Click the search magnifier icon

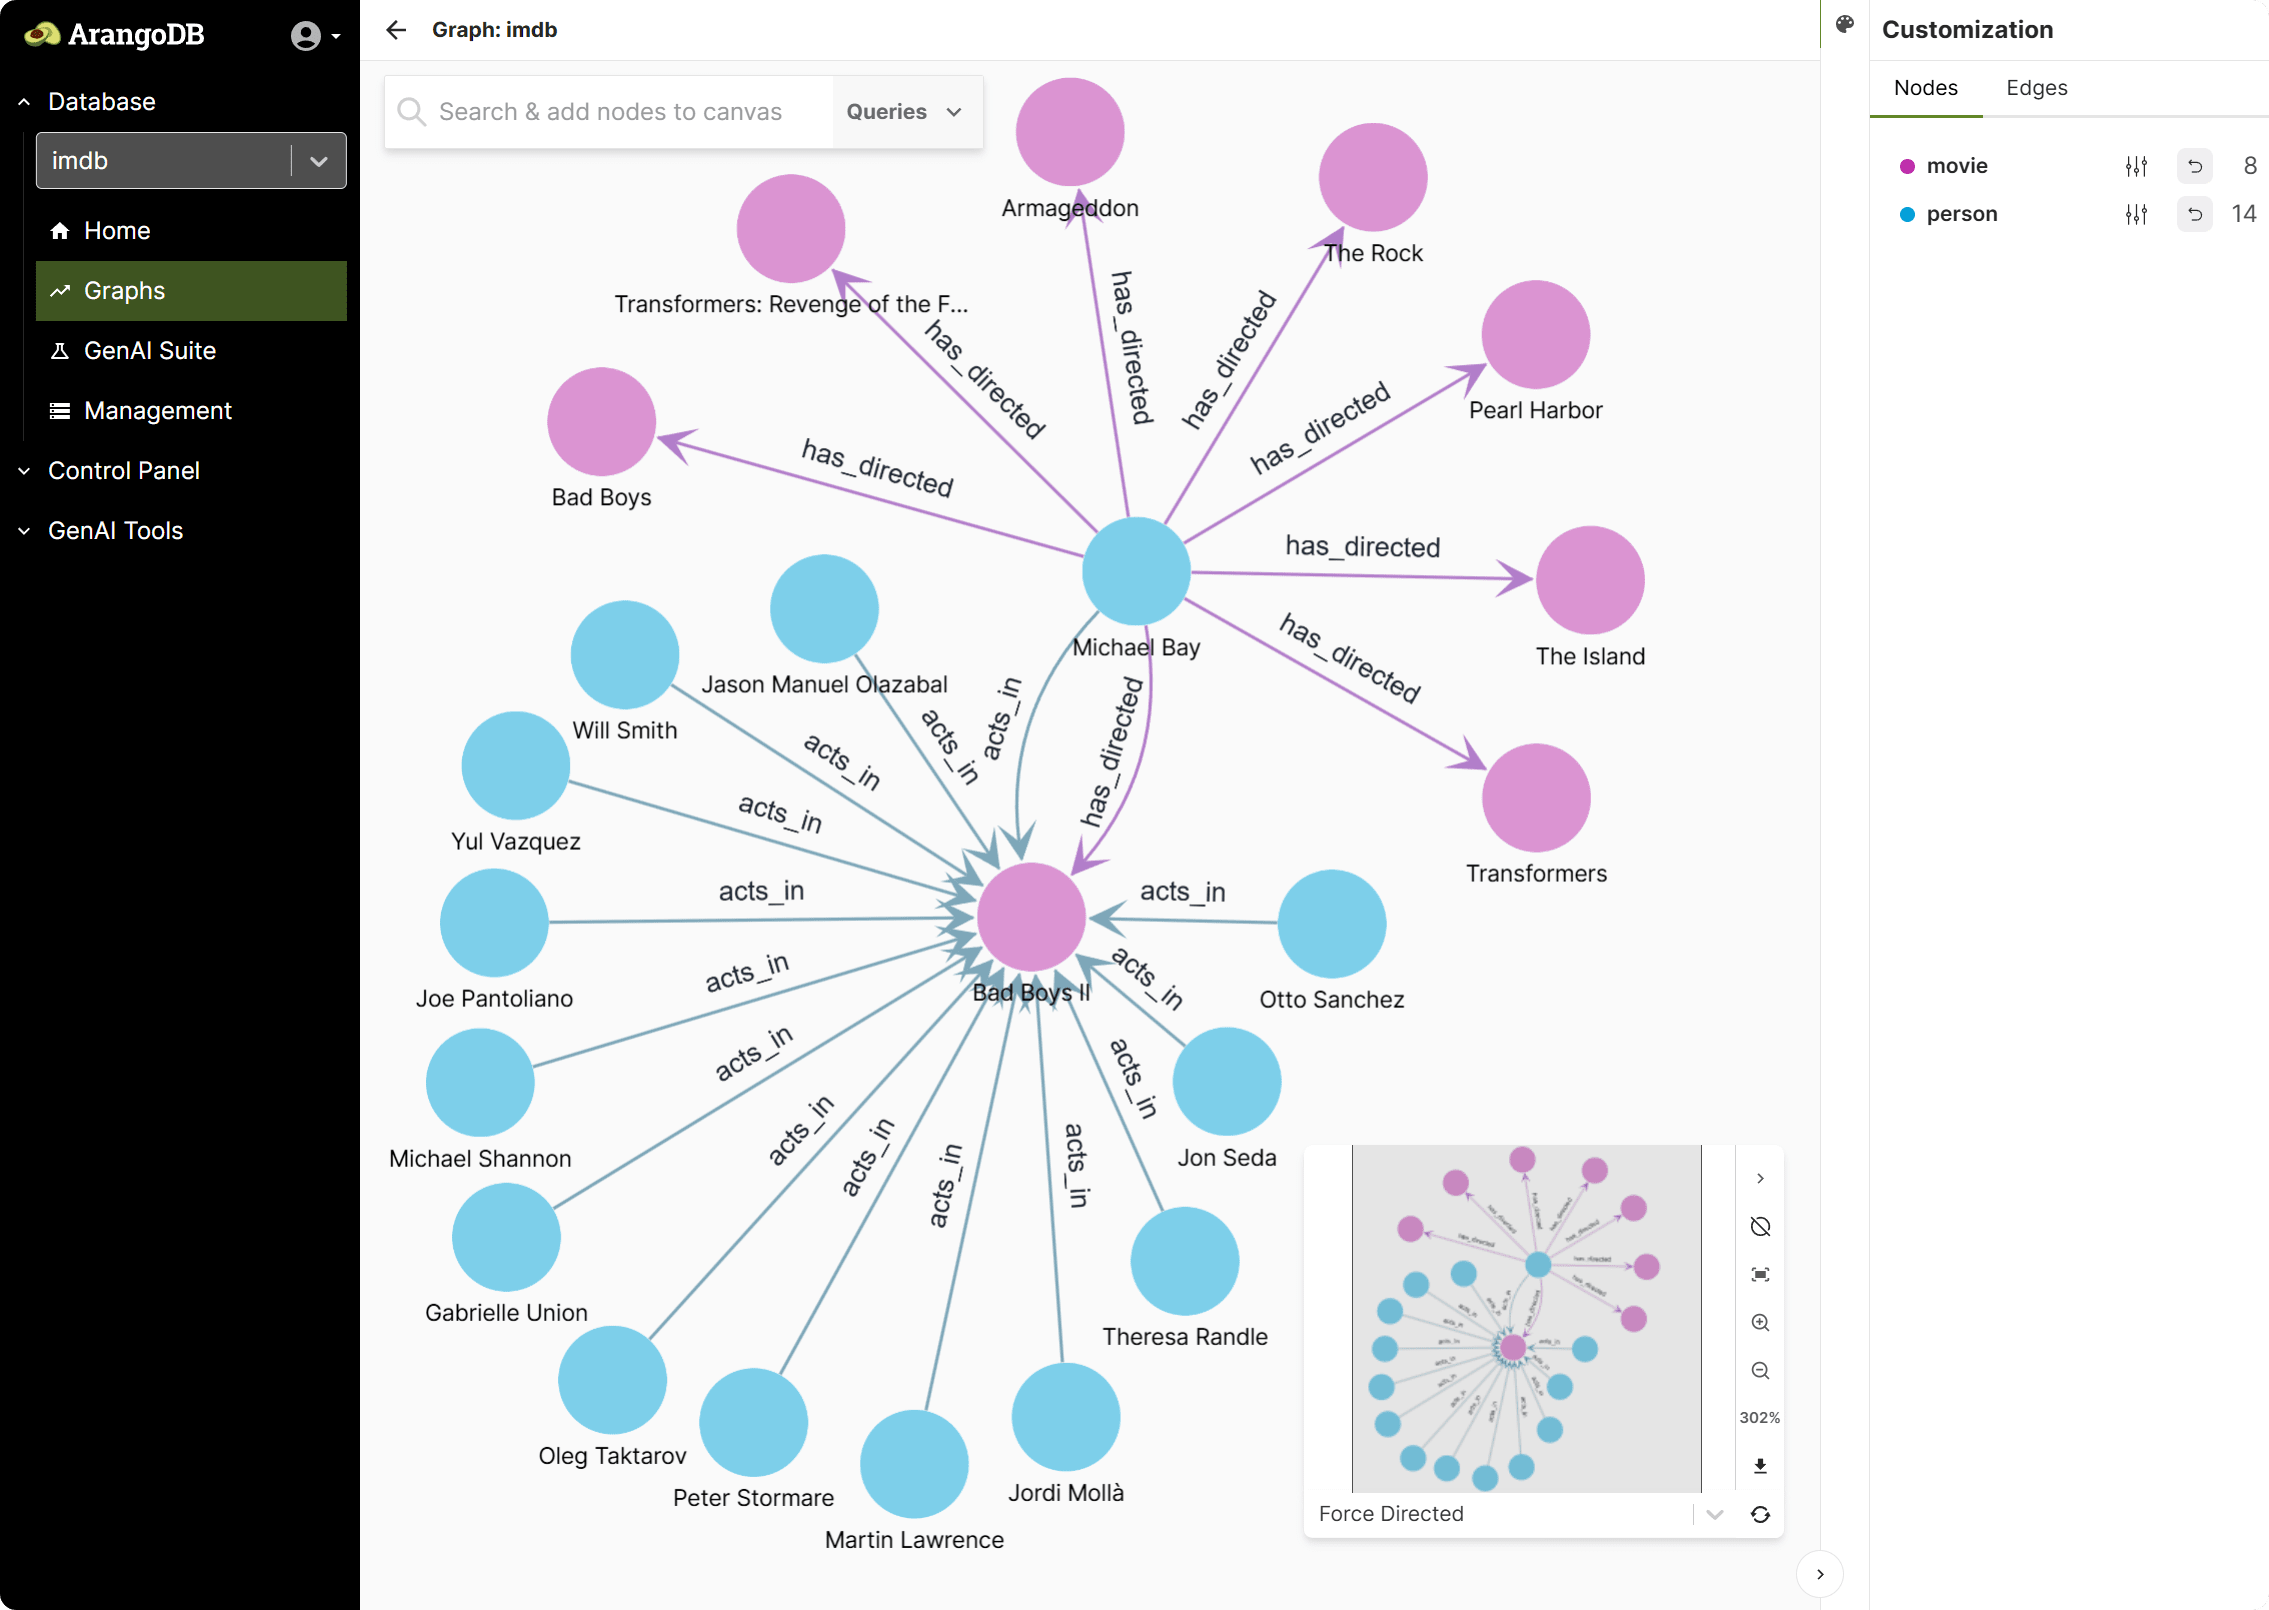[411, 111]
